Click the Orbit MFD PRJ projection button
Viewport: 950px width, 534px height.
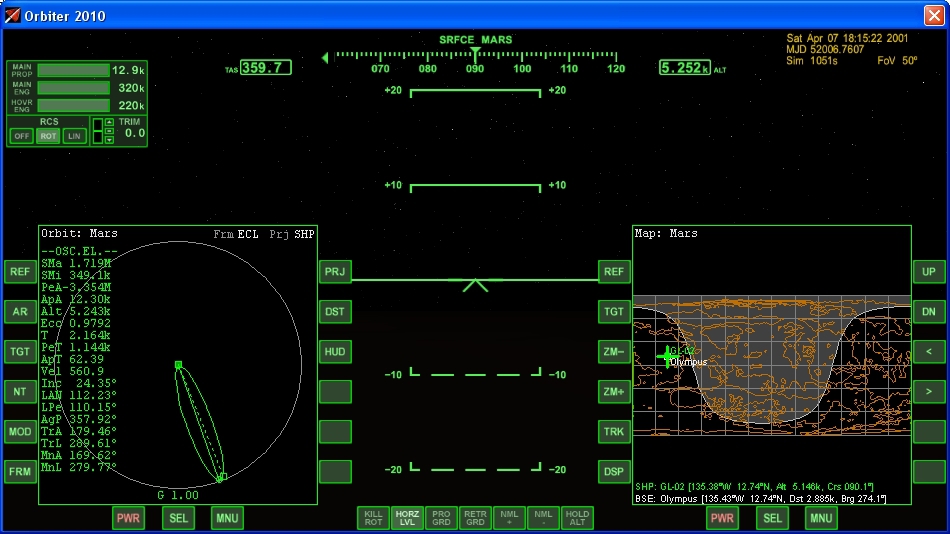pyautogui.click(x=335, y=272)
